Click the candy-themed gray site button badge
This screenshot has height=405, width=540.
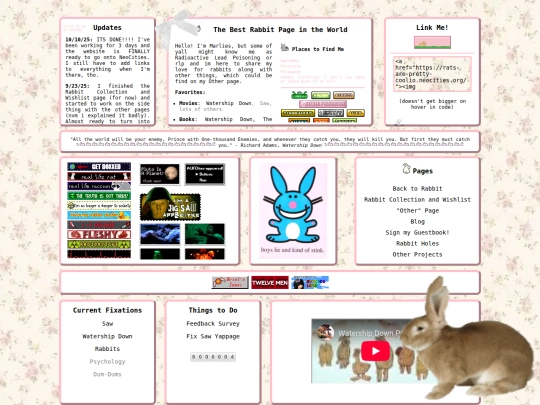[x=230, y=282]
